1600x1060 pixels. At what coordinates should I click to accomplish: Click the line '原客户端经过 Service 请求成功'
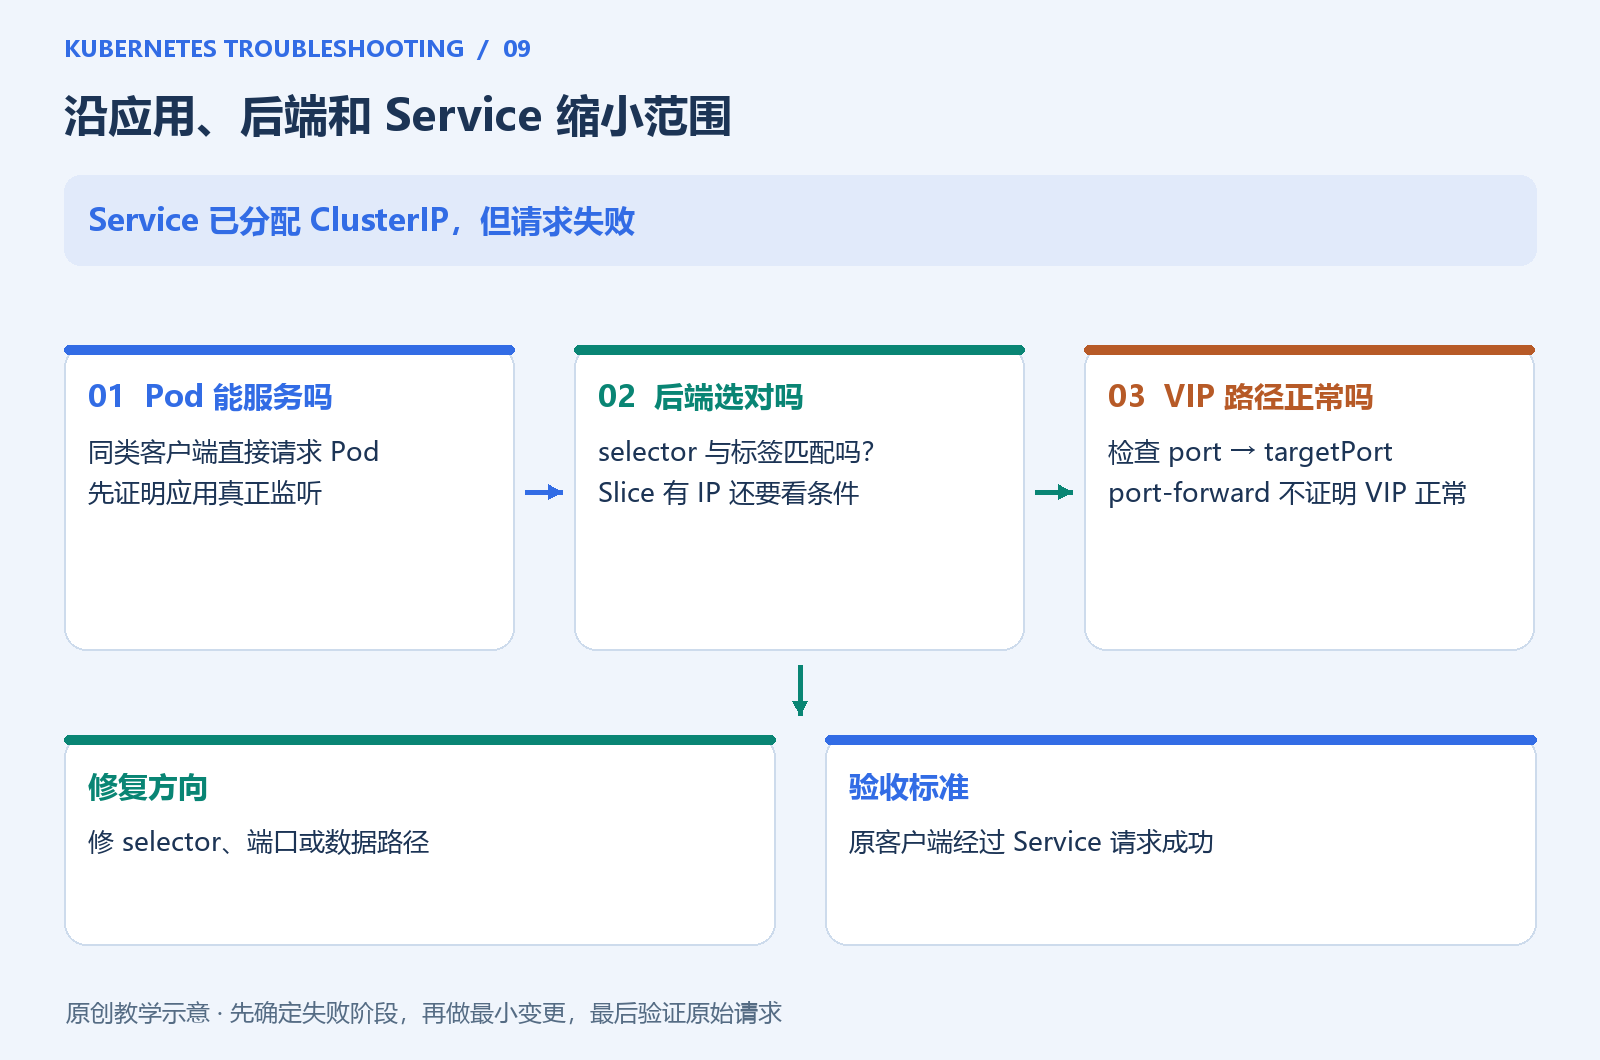(1031, 842)
